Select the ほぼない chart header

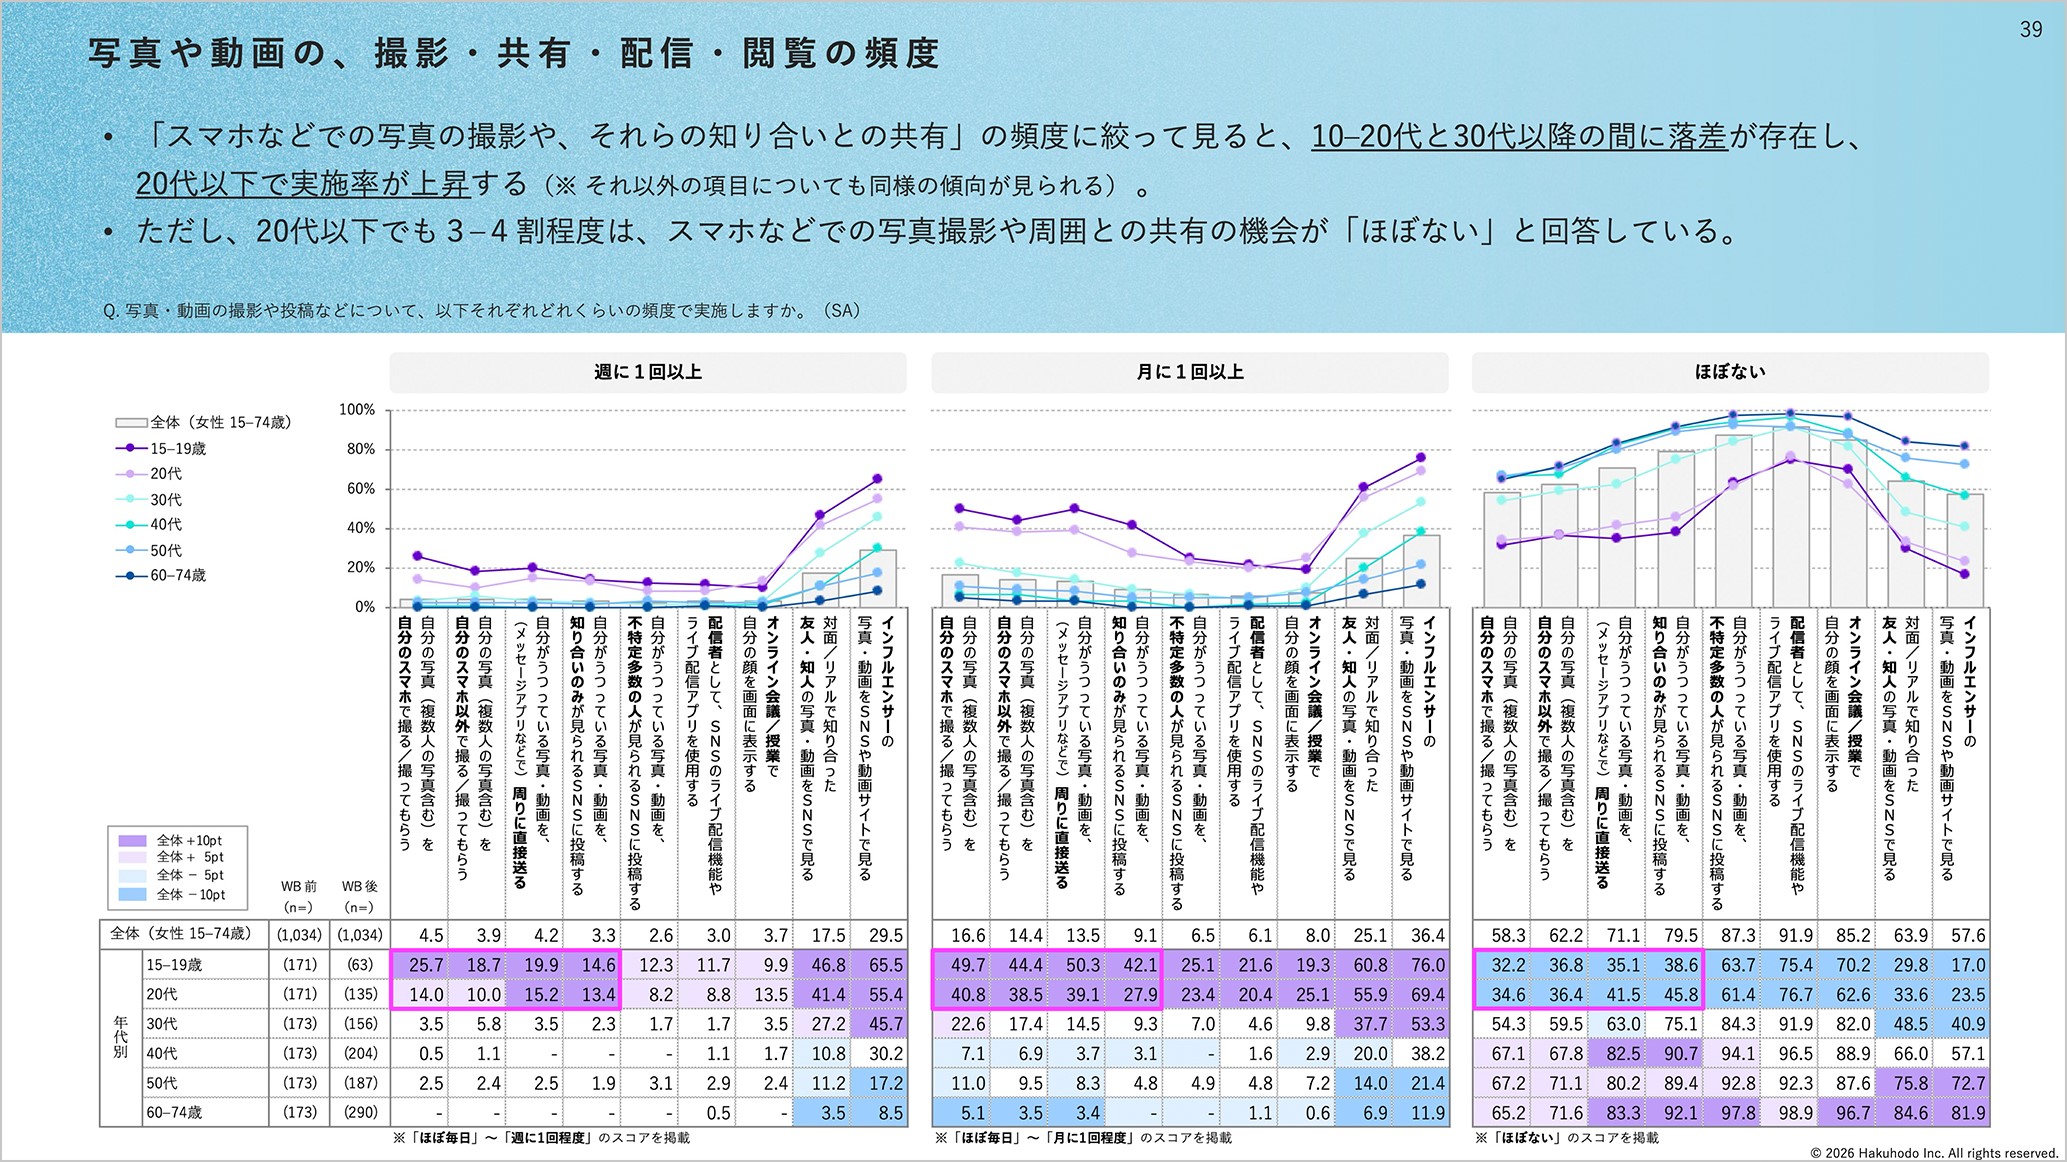[x=1729, y=372]
